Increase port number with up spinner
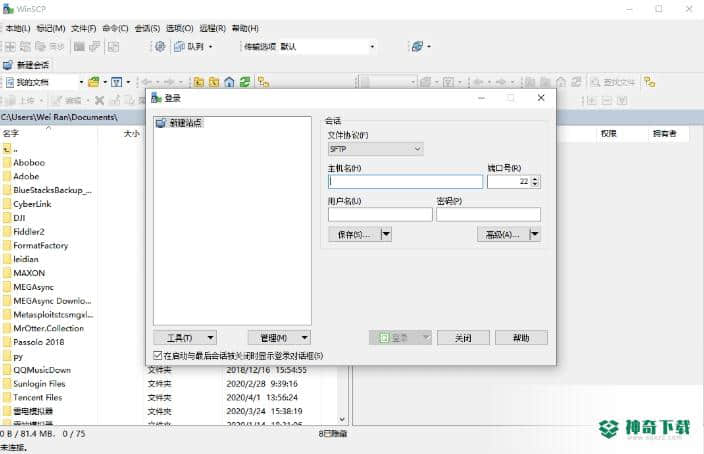The image size is (704, 454). pyautogui.click(x=535, y=179)
